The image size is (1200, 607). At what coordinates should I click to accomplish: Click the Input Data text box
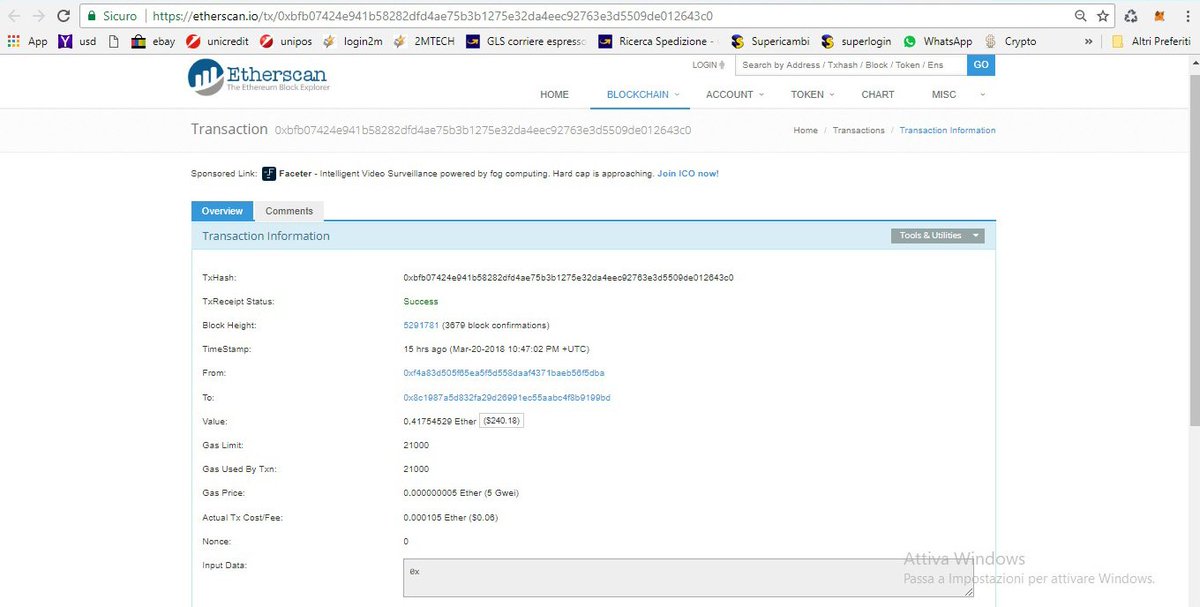688,578
